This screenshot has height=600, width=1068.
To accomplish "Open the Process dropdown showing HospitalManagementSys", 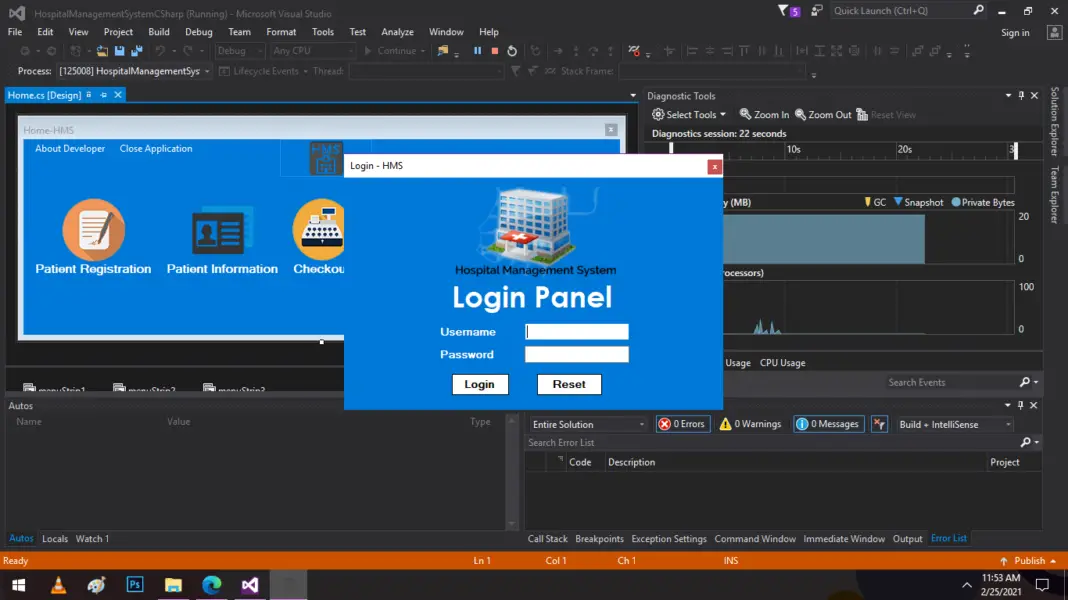I will click(x=135, y=71).
